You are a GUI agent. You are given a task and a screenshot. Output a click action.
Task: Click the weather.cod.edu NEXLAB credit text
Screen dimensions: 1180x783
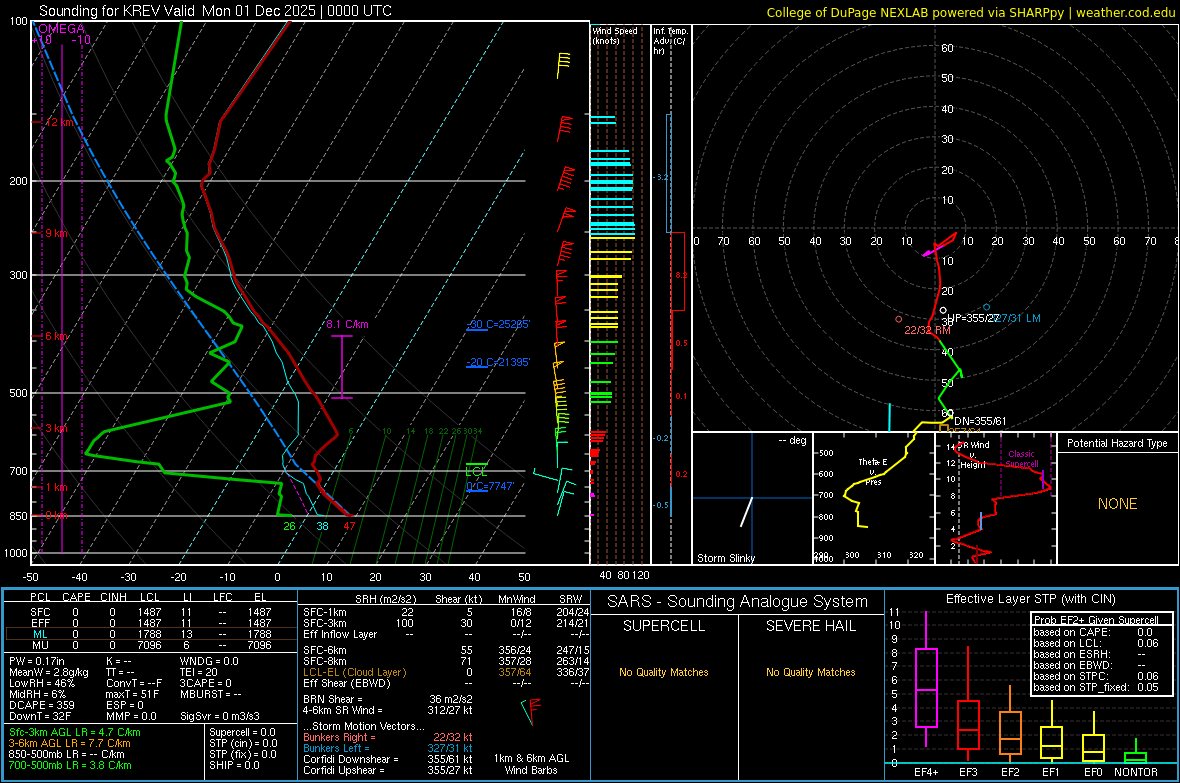click(x=970, y=12)
